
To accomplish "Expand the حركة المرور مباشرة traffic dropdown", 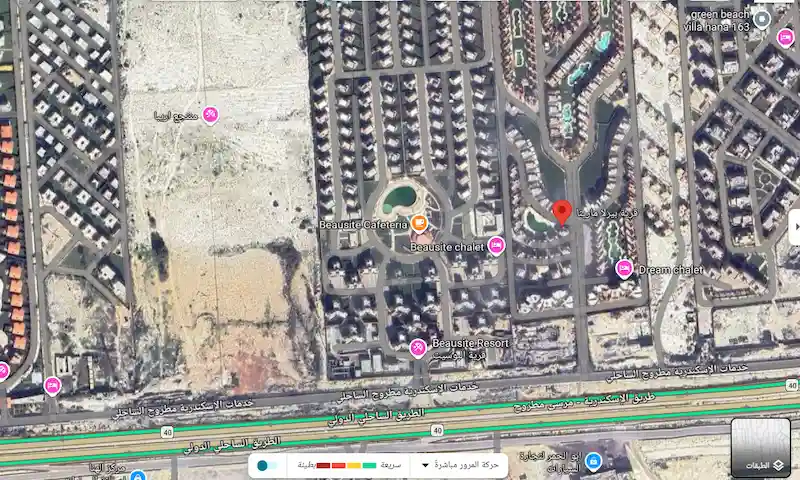I will 460,465.
